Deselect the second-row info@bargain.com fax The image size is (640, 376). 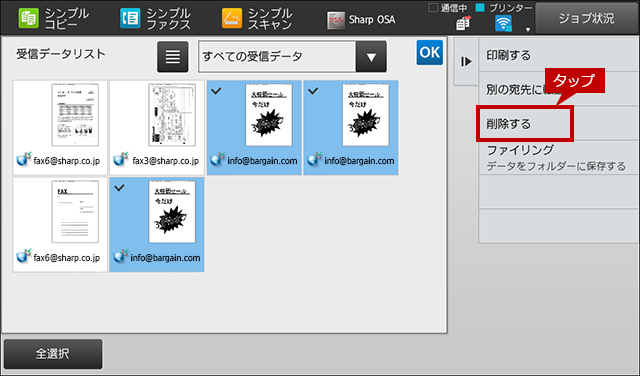[x=157, y=224]
